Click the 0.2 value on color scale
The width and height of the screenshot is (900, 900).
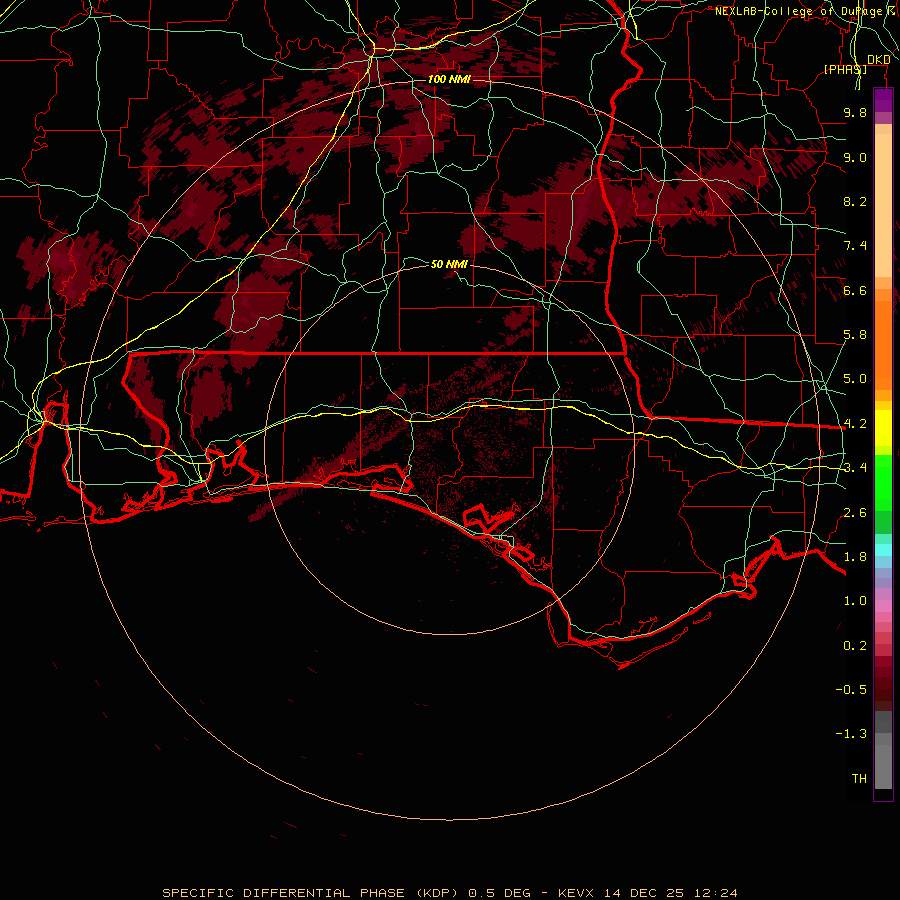point(855,646)
